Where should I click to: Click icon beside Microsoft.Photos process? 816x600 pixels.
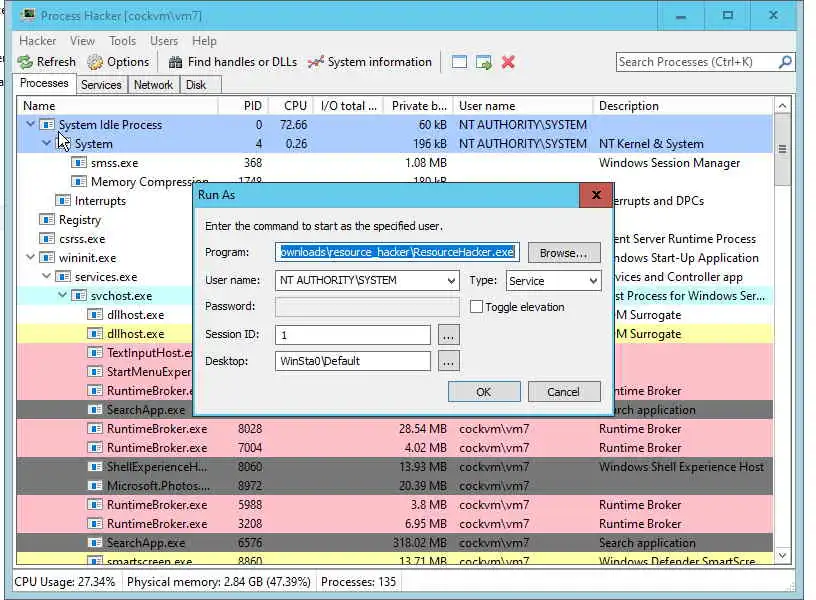pos(95,486)
